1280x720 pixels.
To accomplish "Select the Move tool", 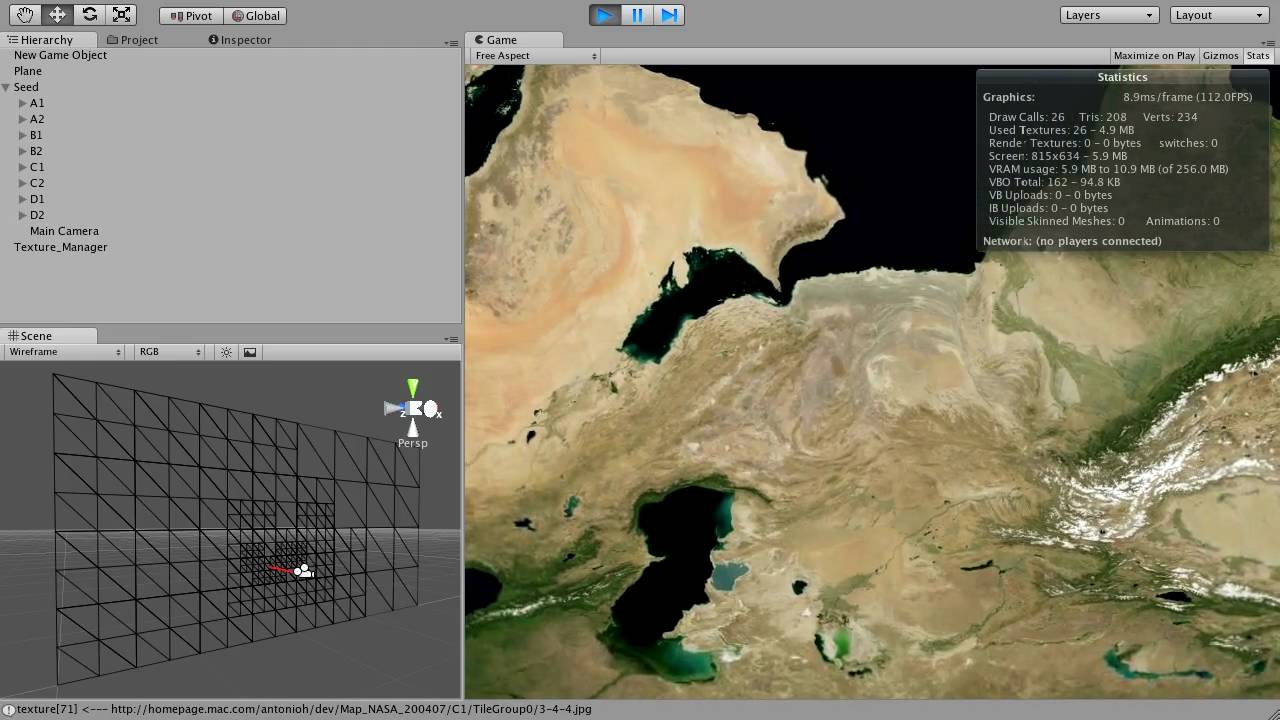I will point(57,14).
